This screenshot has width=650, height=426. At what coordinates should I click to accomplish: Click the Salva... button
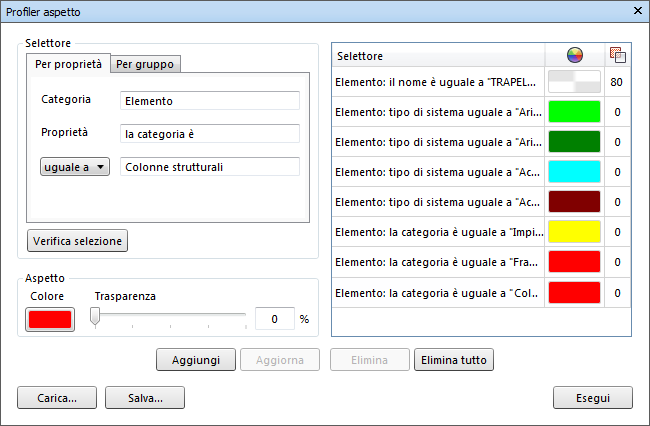pyautogui.click(x=144, y=397)
